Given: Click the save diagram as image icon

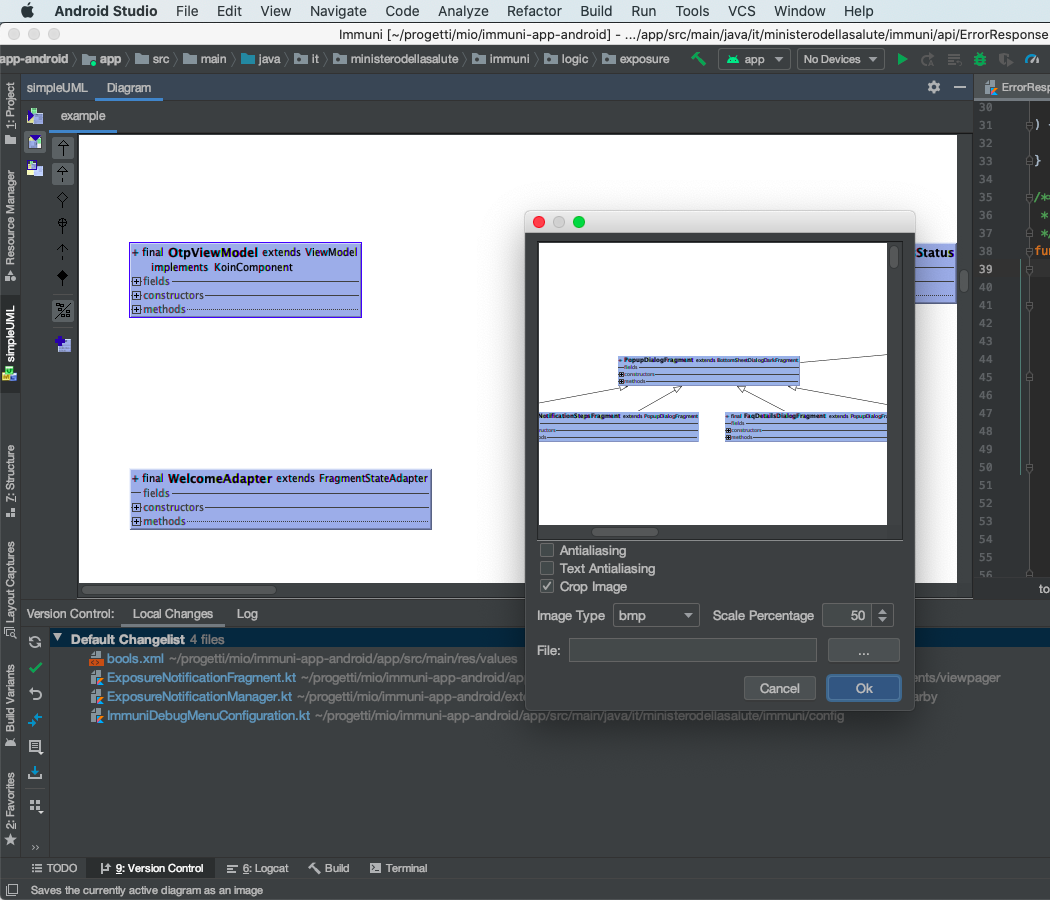Looking at the screenshot, I should [x=35, y=142].
